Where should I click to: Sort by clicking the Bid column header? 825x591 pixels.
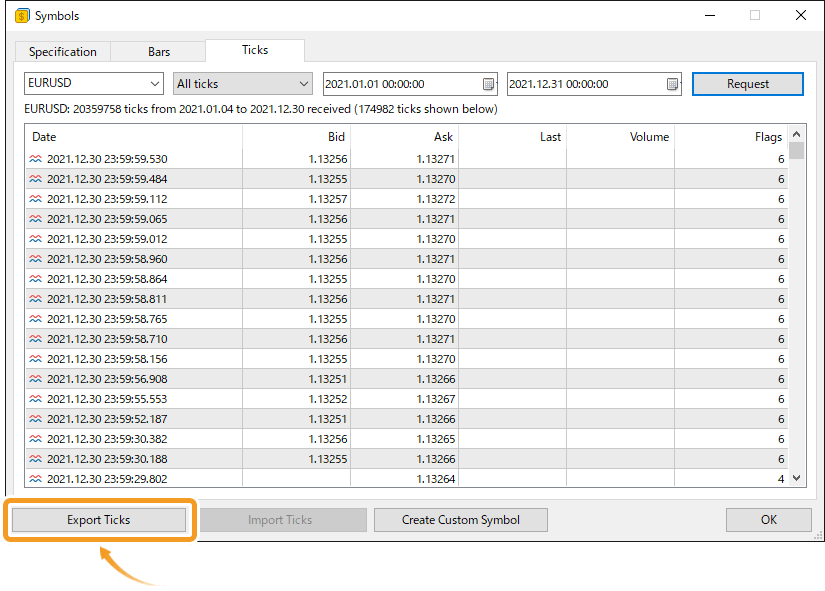(335, 136)
